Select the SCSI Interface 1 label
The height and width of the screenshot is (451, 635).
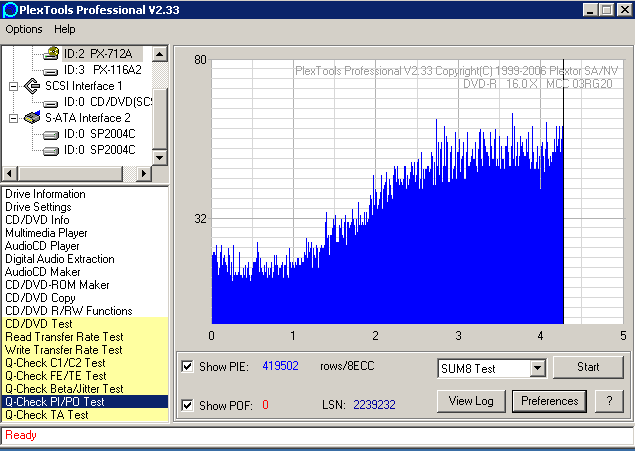click(x=83, y=86)
